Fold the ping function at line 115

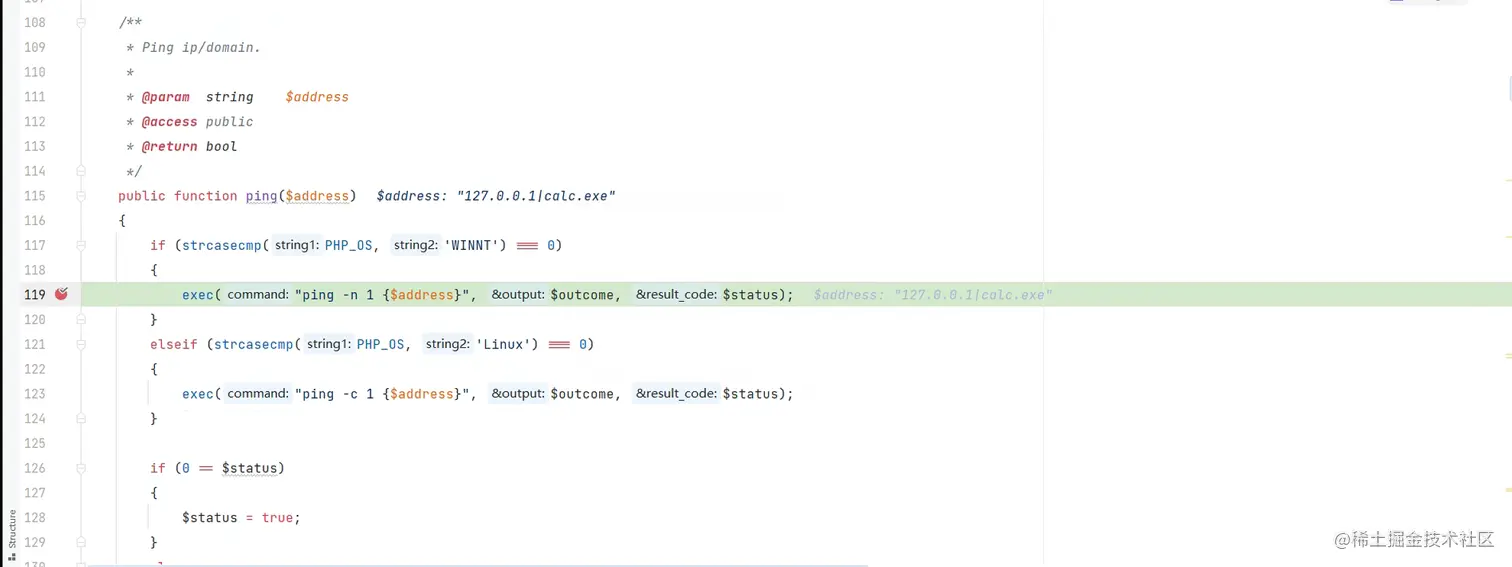click(x=81, y=196)
